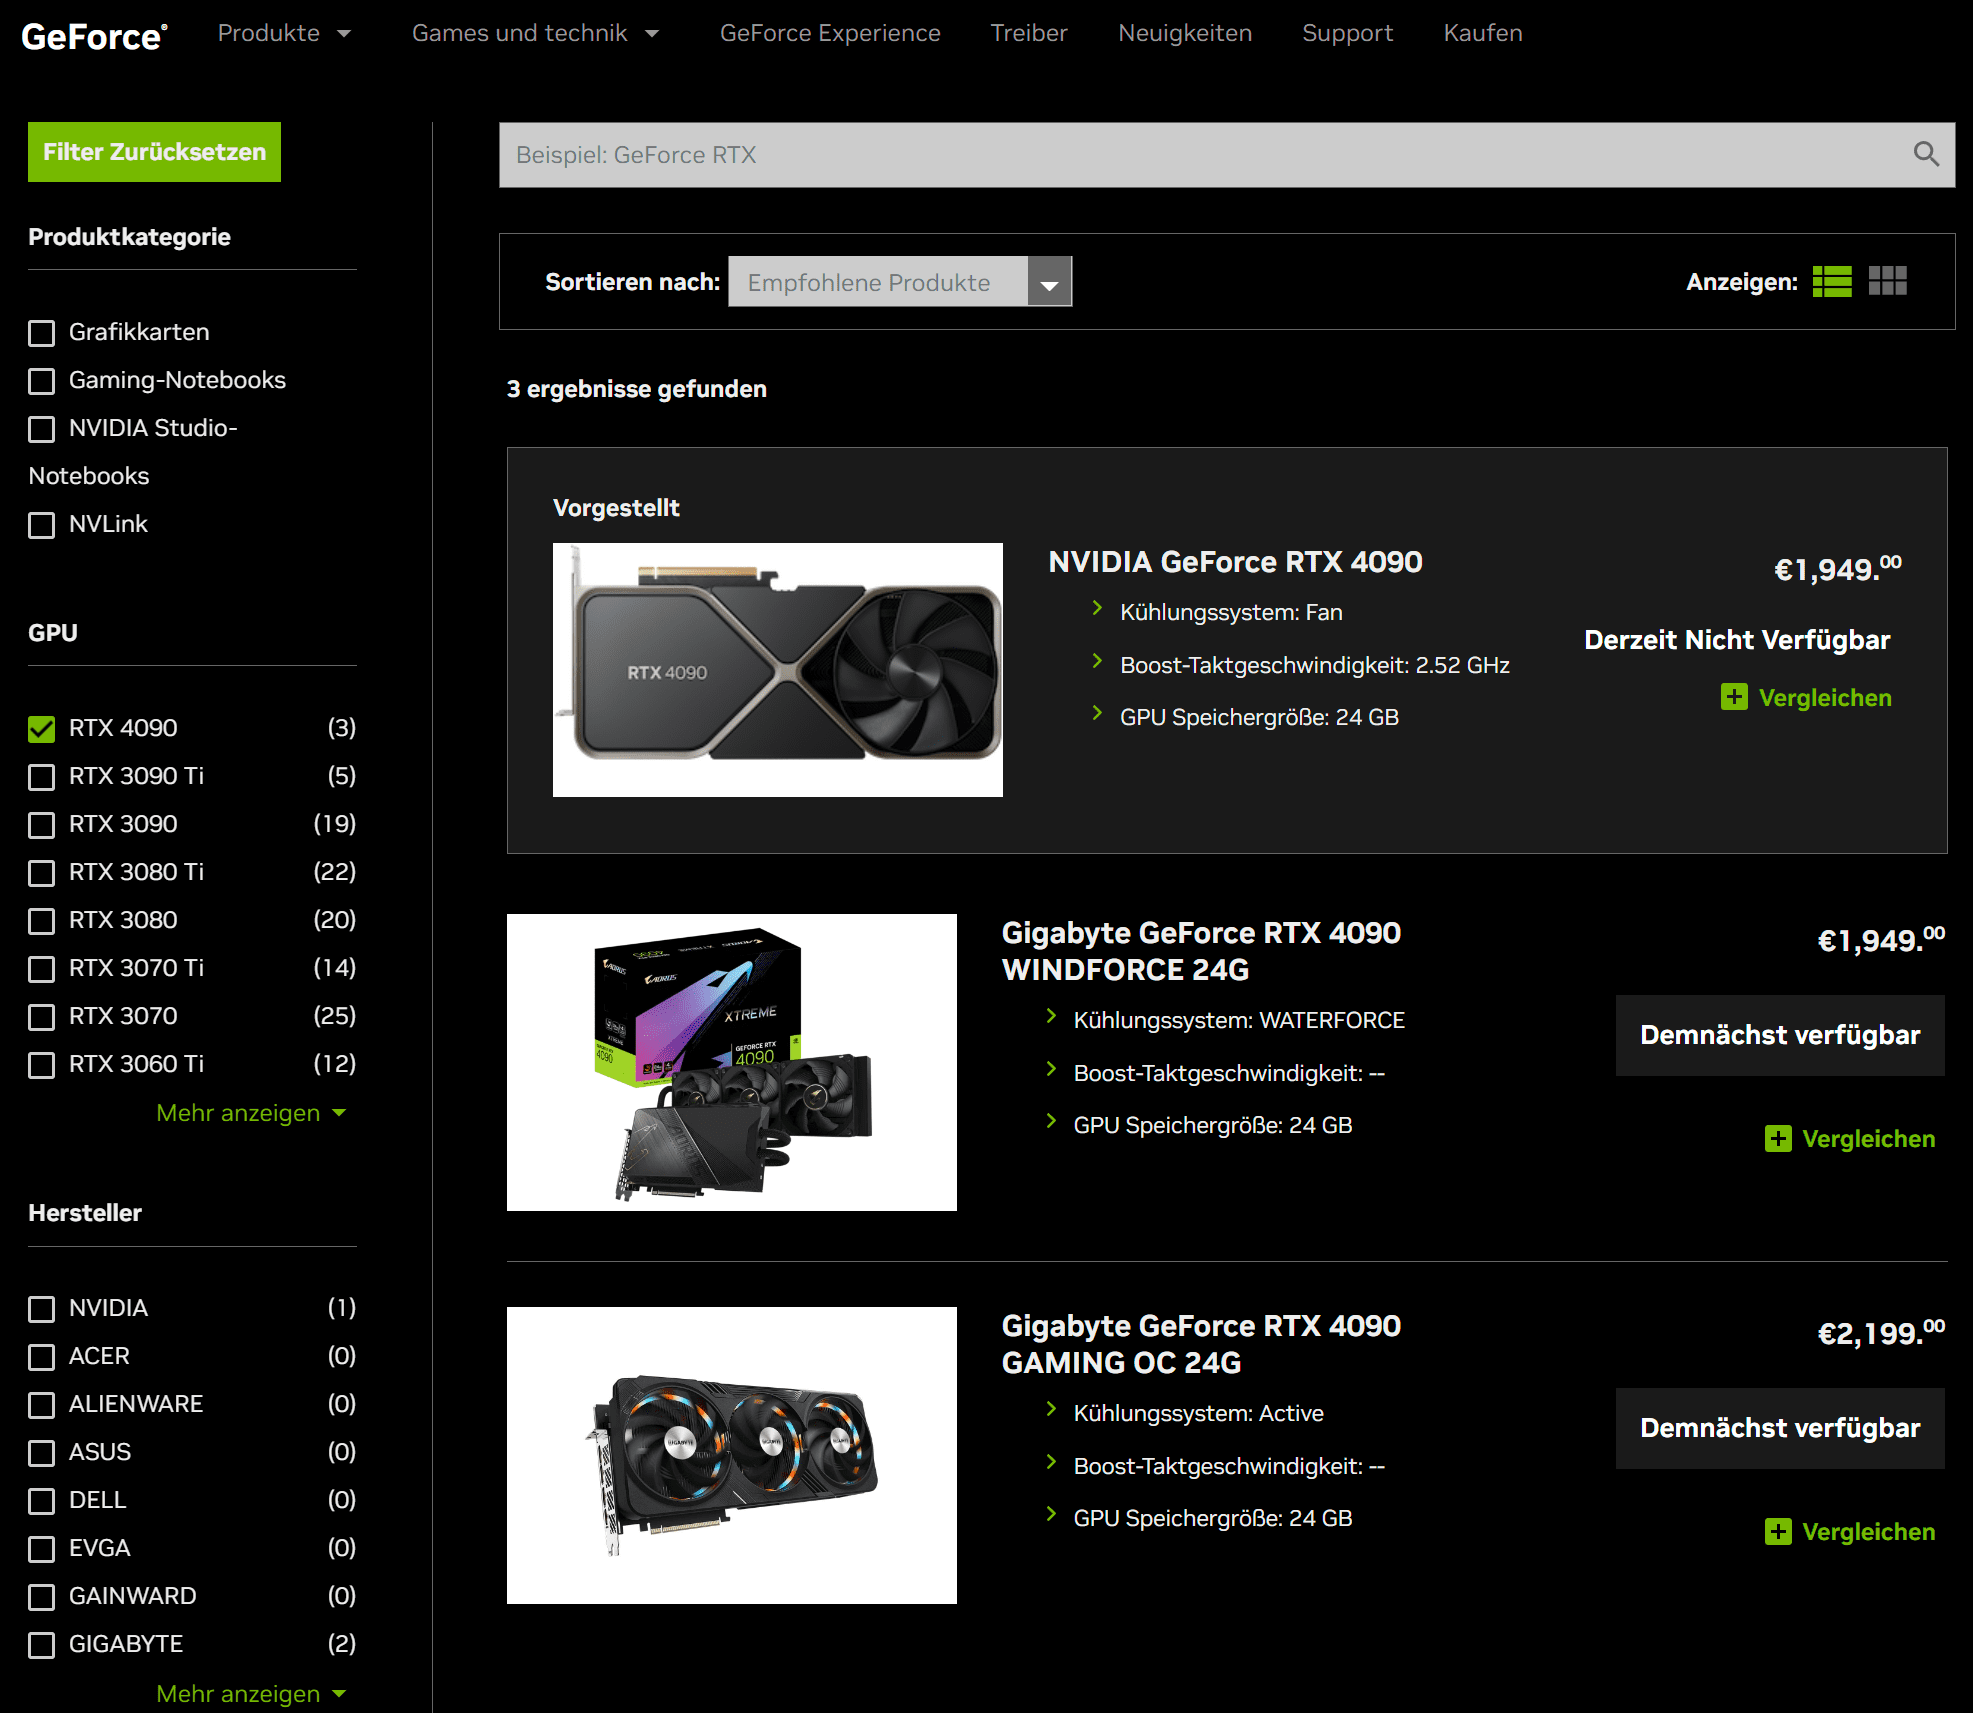The width and height of the screenshot is (1973, 1713).
Task: Click compare plus icon for WINDFORCE 24G
Action: click(1778, 1138)
